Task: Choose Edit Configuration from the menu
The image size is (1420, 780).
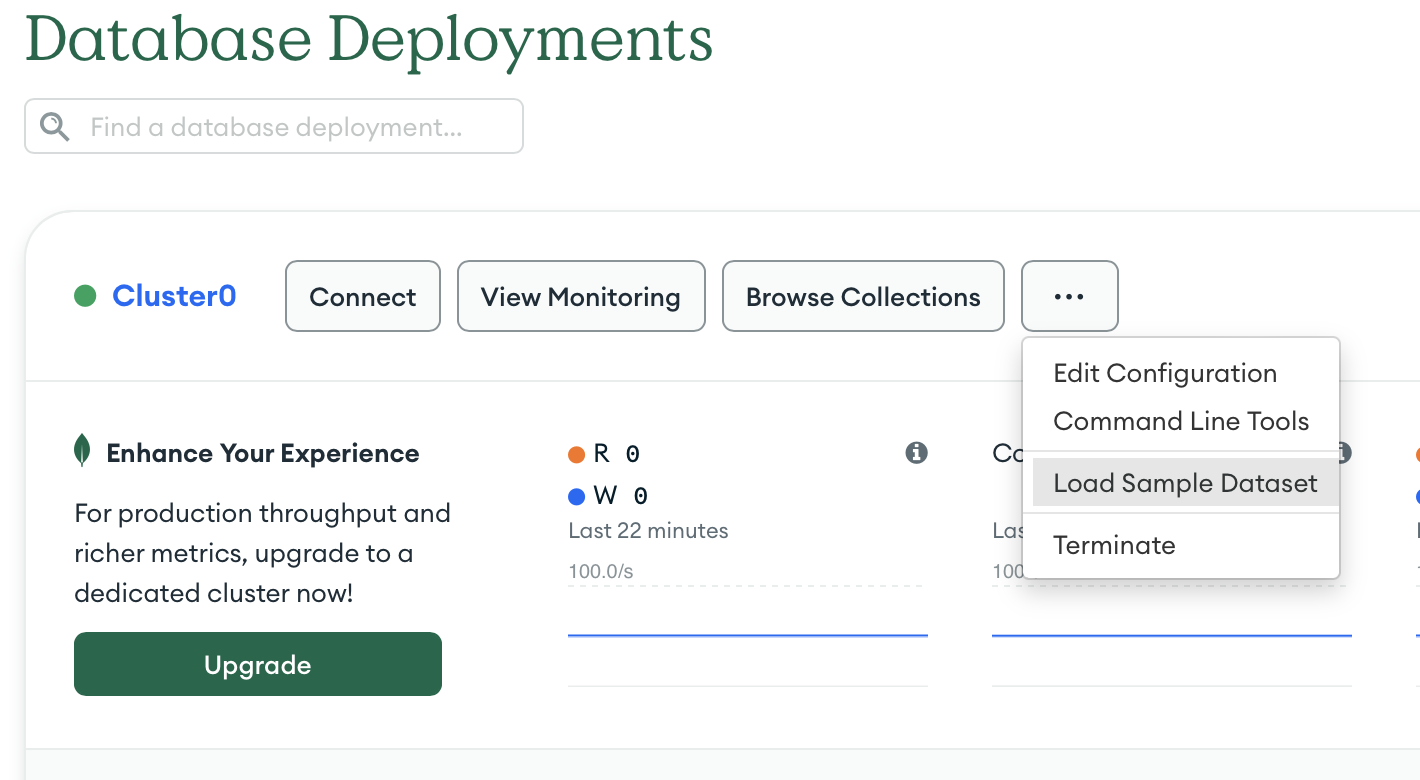Action: [1165, 372]
